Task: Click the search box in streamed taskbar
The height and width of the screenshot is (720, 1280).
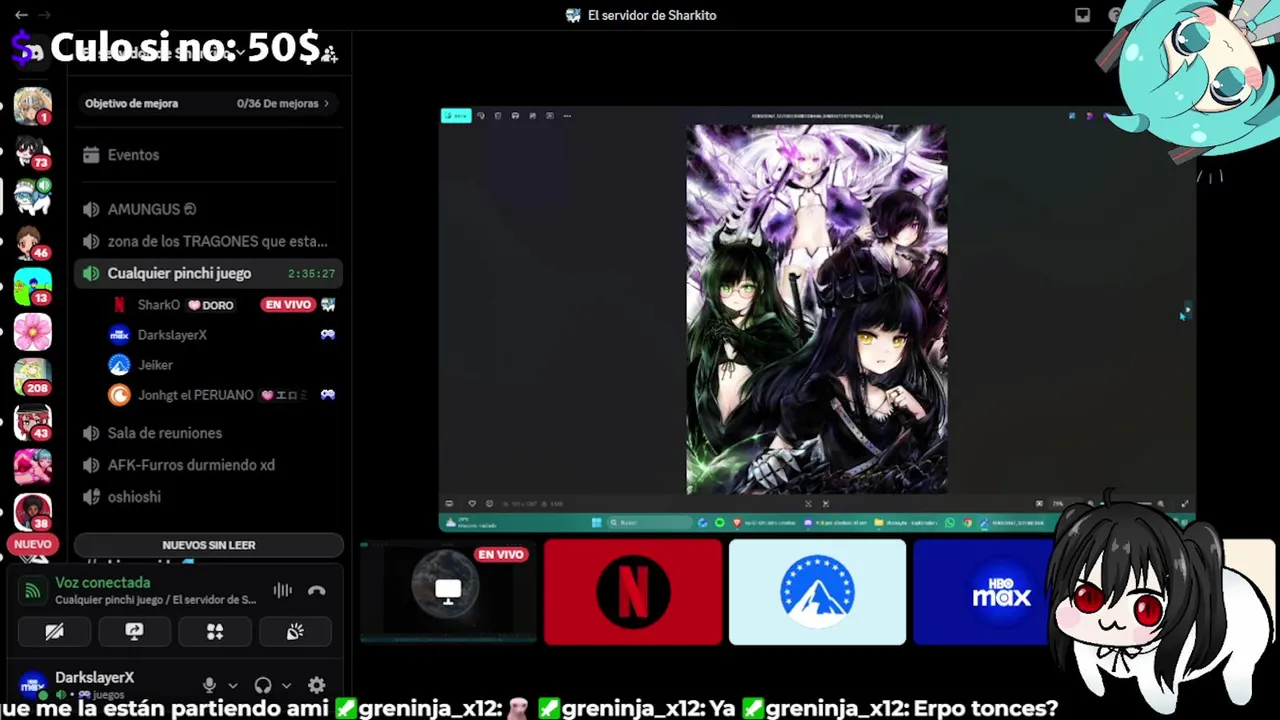Action: coord(651,522)
